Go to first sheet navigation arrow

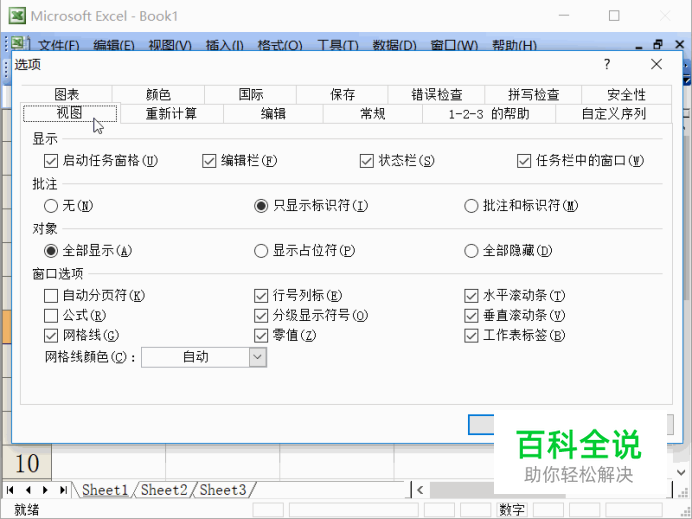10,490
